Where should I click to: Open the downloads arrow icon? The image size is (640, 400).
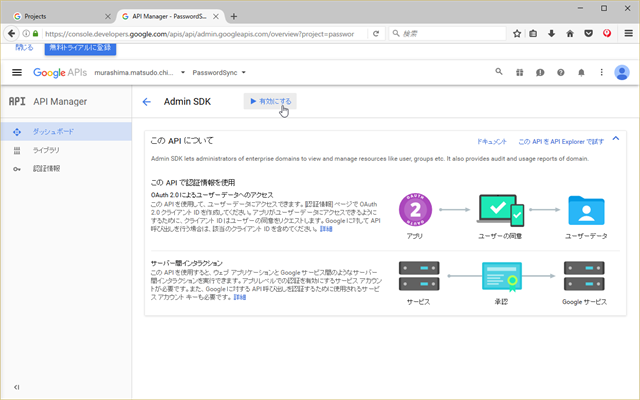[x=551, y=33]
